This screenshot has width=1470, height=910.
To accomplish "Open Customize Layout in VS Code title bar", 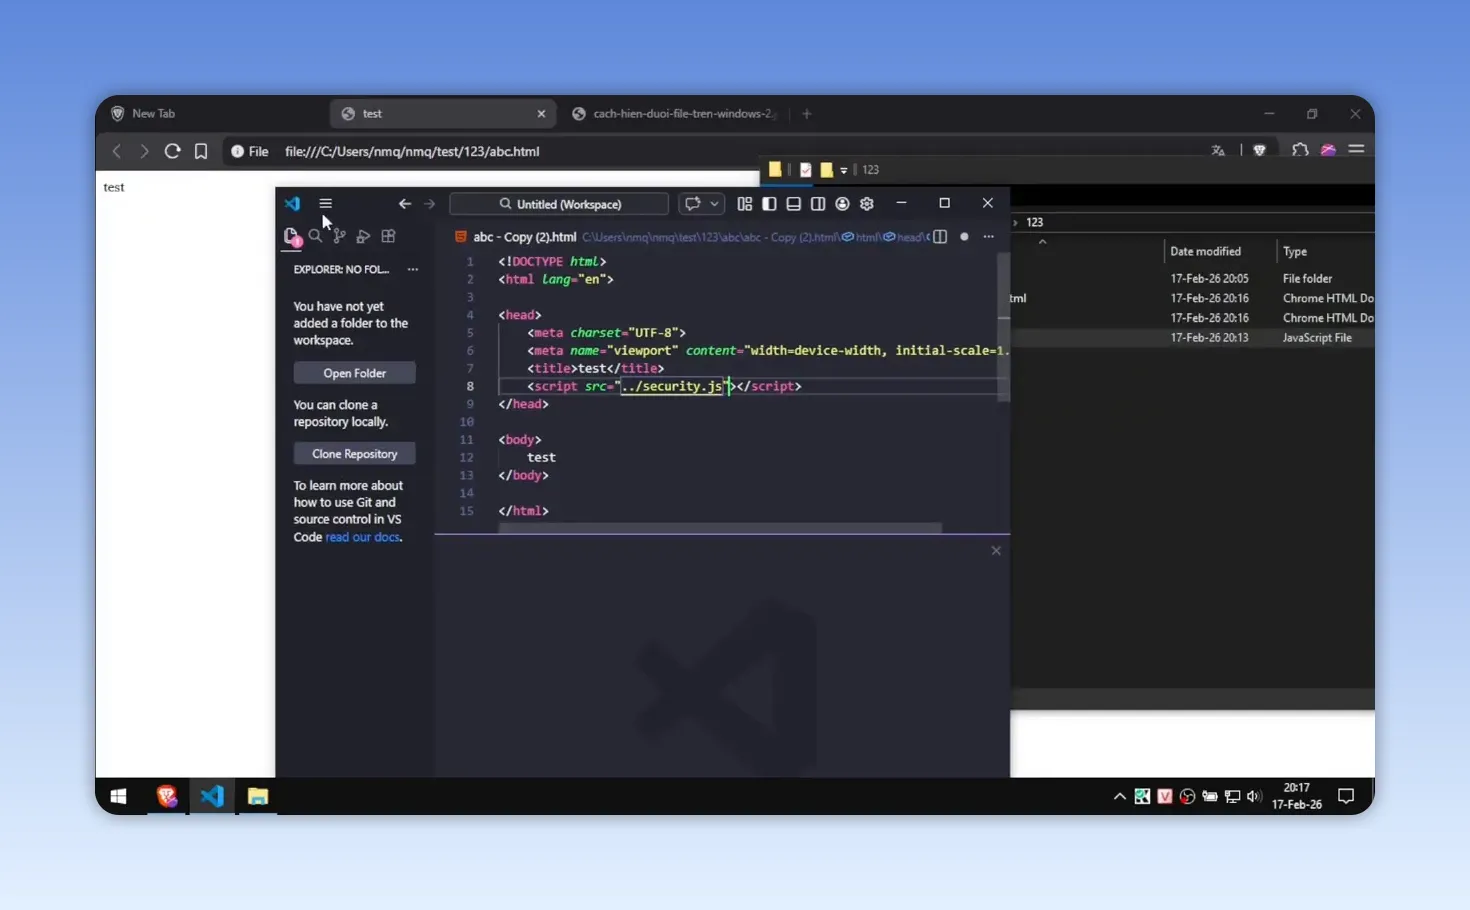I will click(745, 204).
